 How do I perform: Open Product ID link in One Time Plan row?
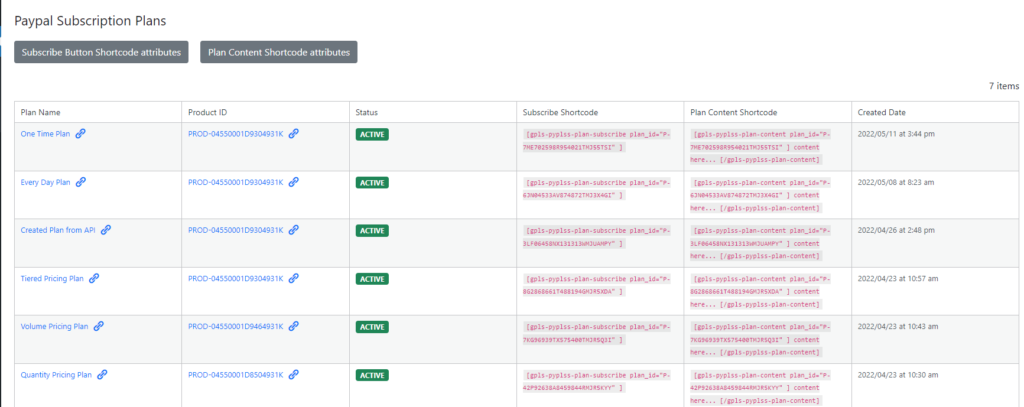click(x=236, y=134)
